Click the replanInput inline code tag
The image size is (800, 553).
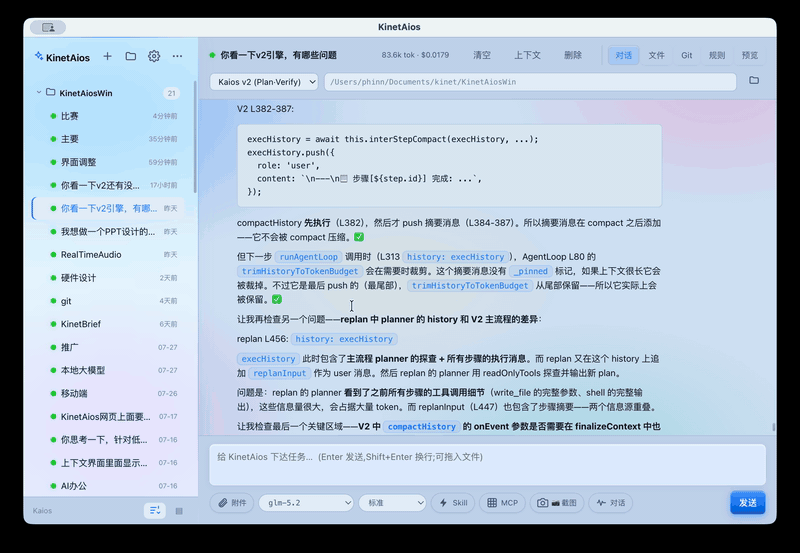[x=280, y=373]
